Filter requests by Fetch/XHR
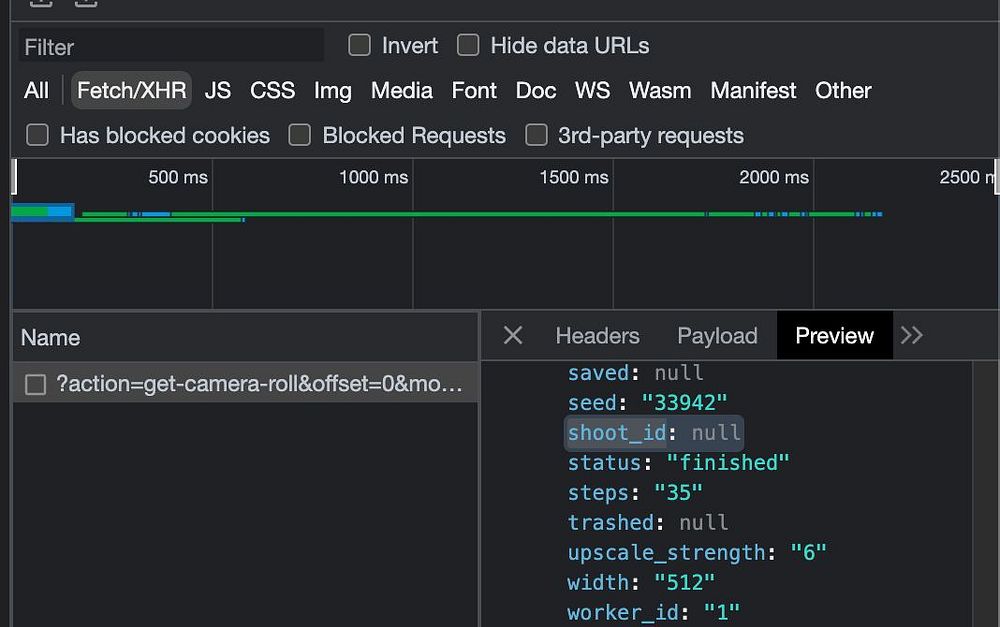 [131, 90]
